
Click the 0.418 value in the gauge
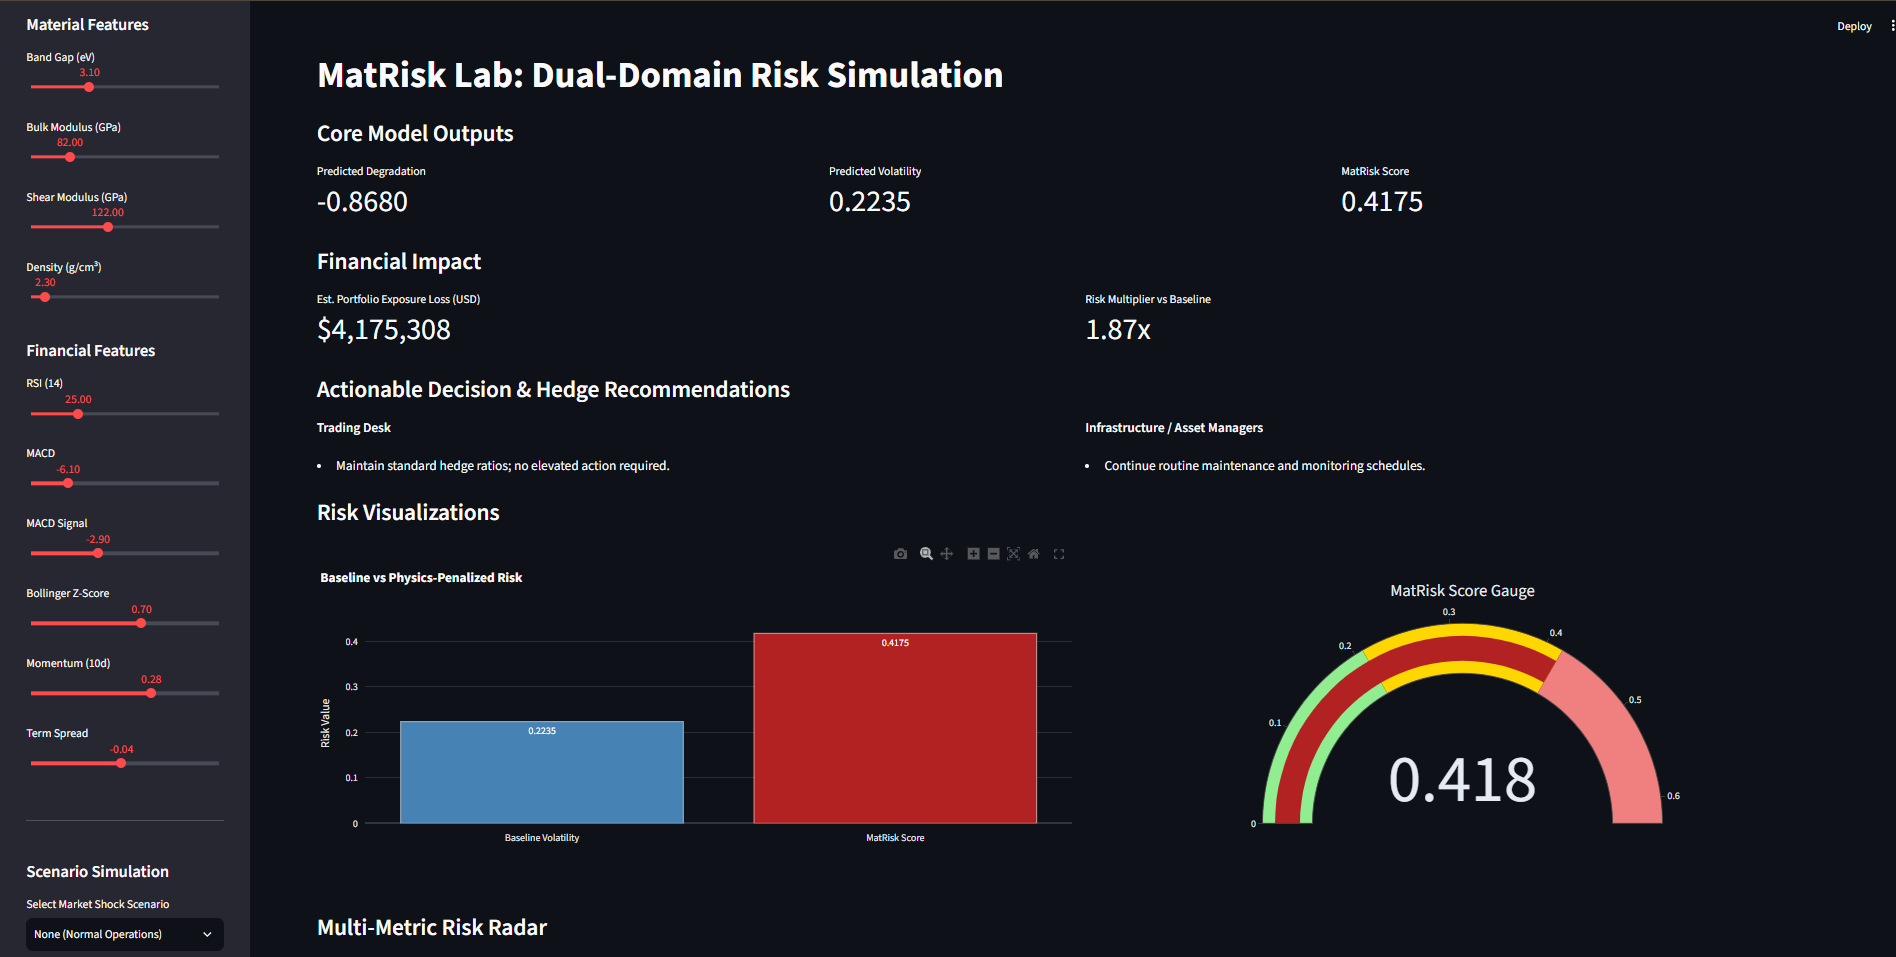[x=1462, y=780]
